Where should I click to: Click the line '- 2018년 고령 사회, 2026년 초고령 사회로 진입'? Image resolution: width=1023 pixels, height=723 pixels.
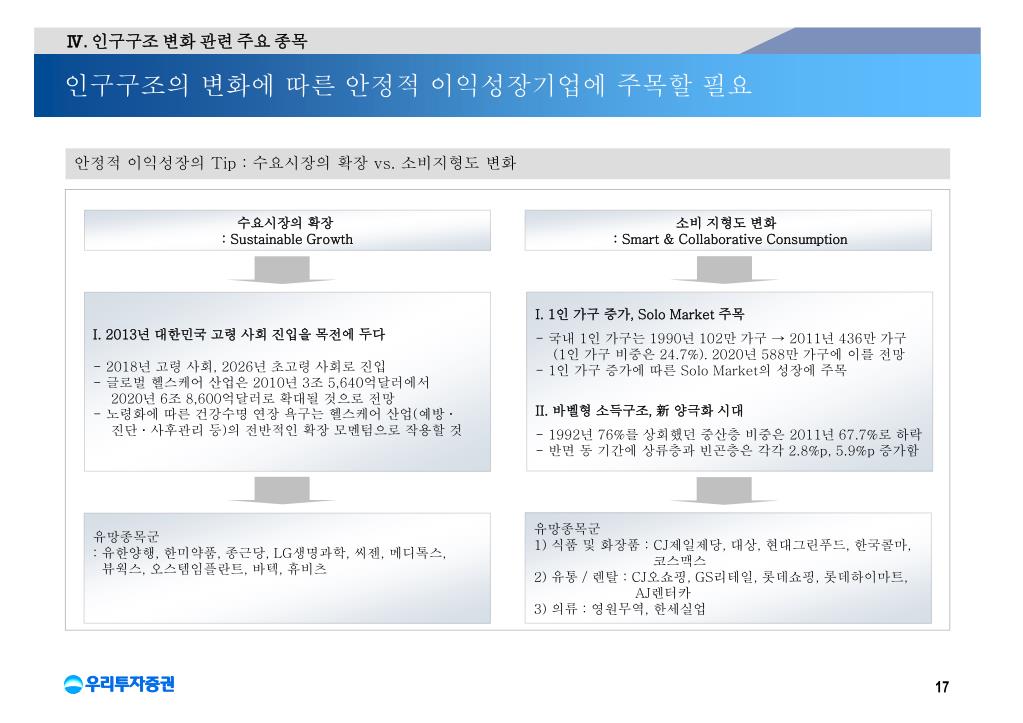coord(239,366)
